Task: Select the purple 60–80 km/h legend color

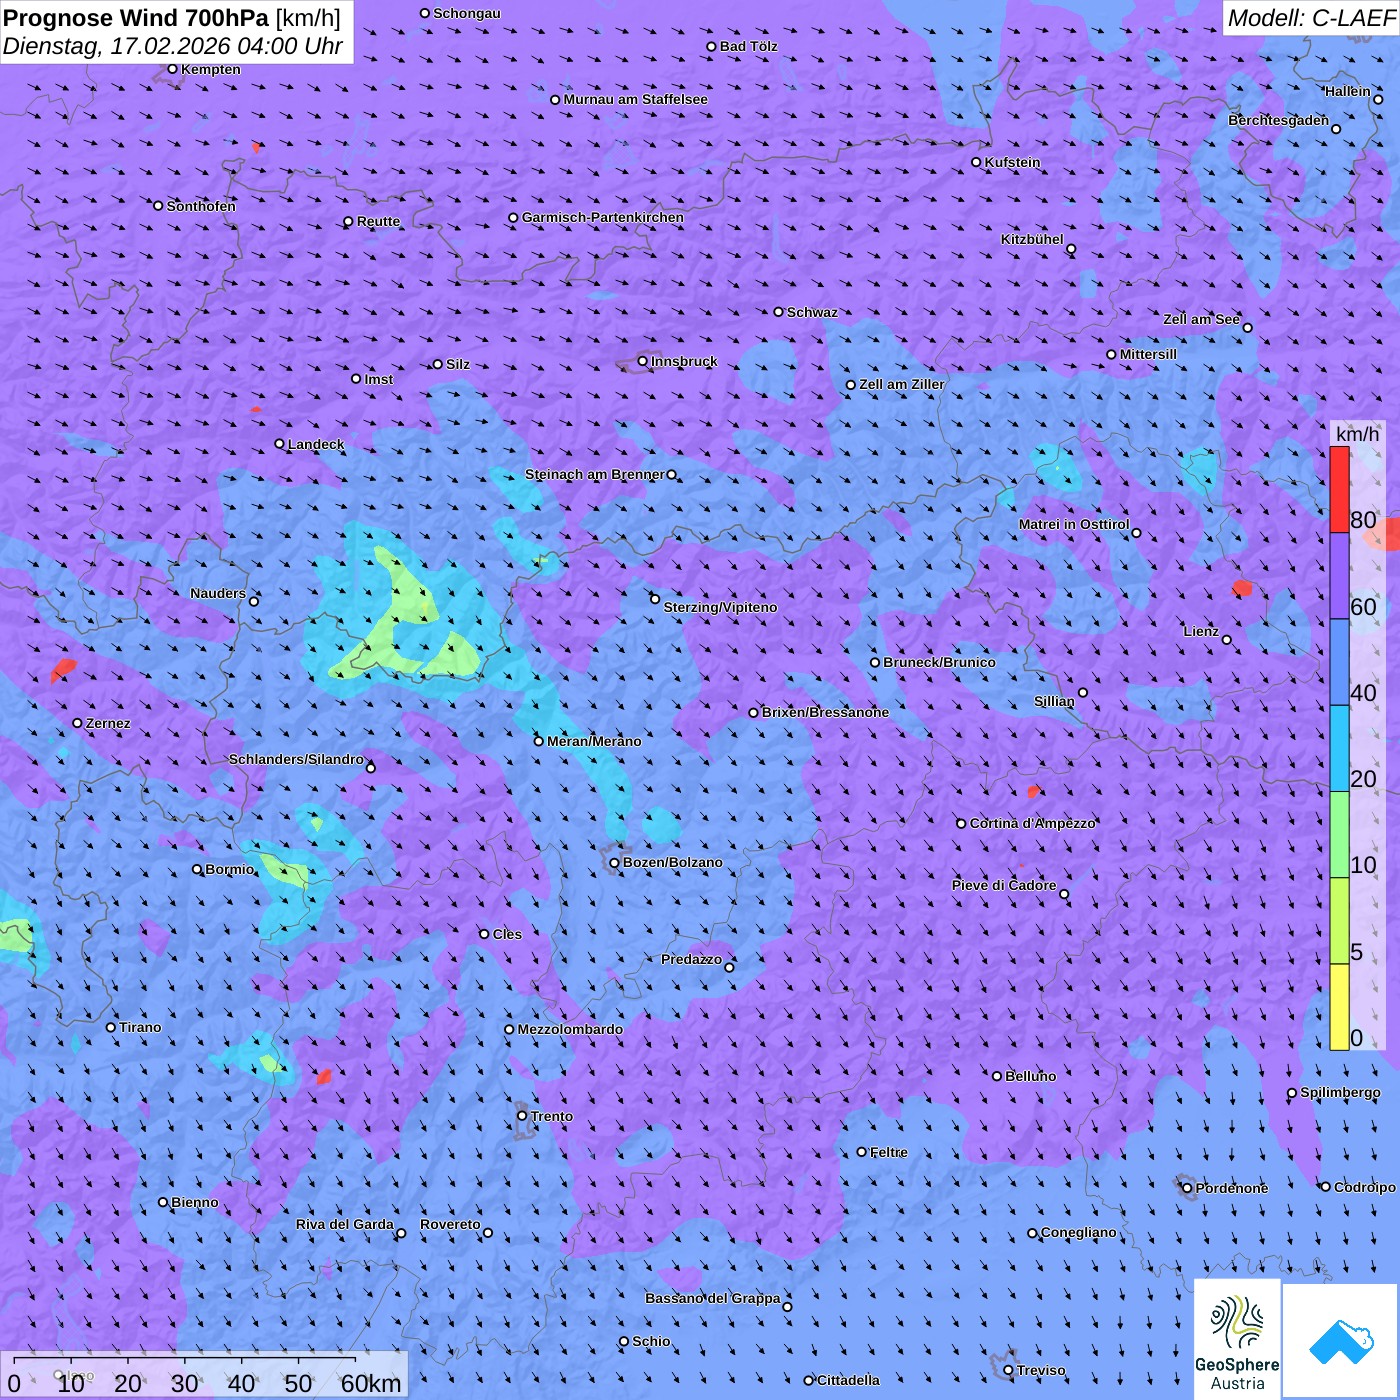Action: (1339, 576)
